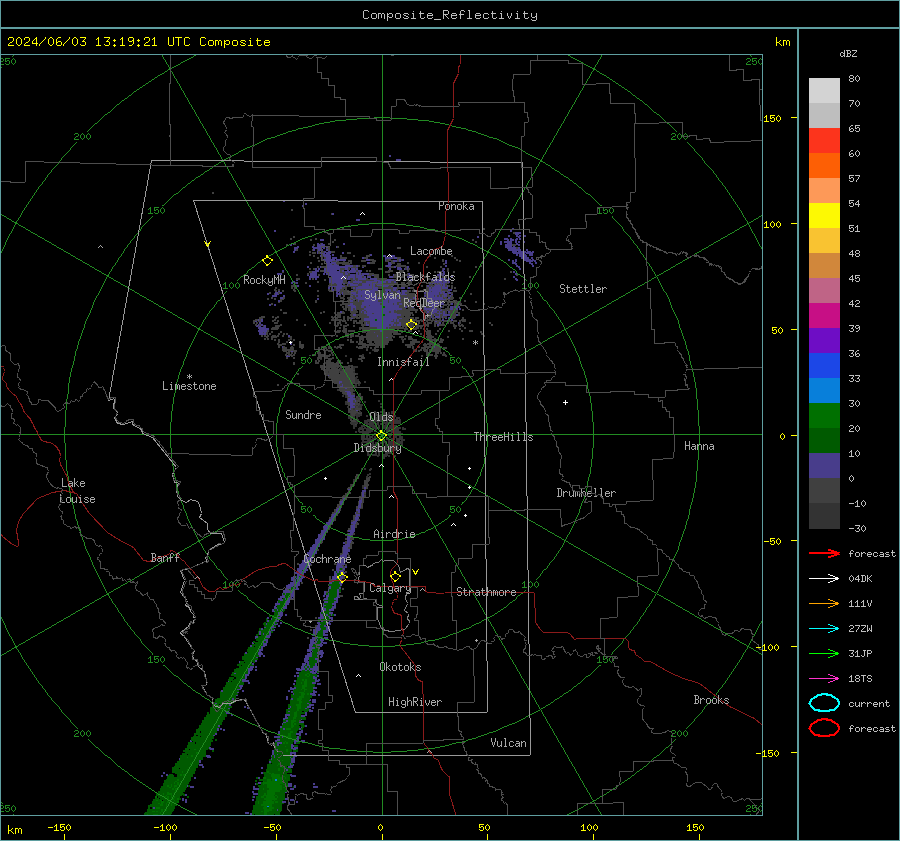Viewport: 900px width, 841px height.
Task: Click the Innisfail city label
Action: pyautogui.click(x=403, y=362)
